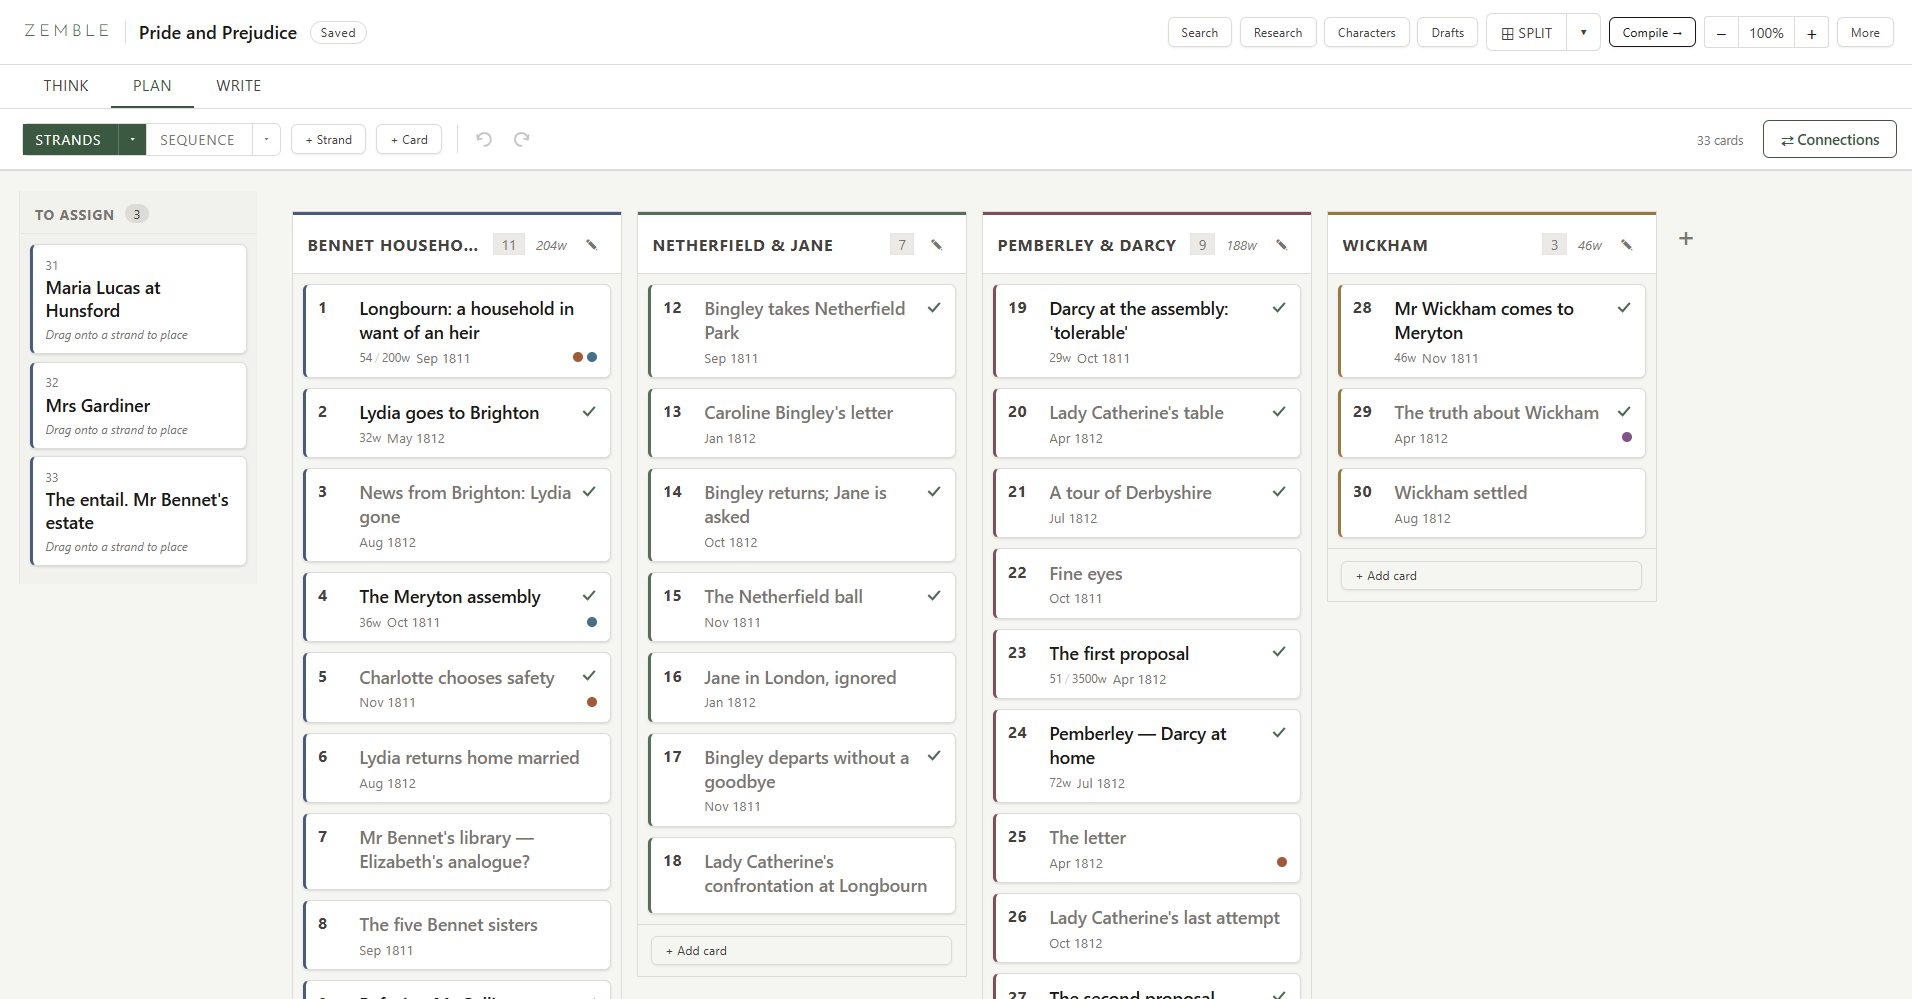The height and width of the screenshot is (999, 1912).
Task: Open the SPLIT view dropdown arrow
Action: 1583,33
